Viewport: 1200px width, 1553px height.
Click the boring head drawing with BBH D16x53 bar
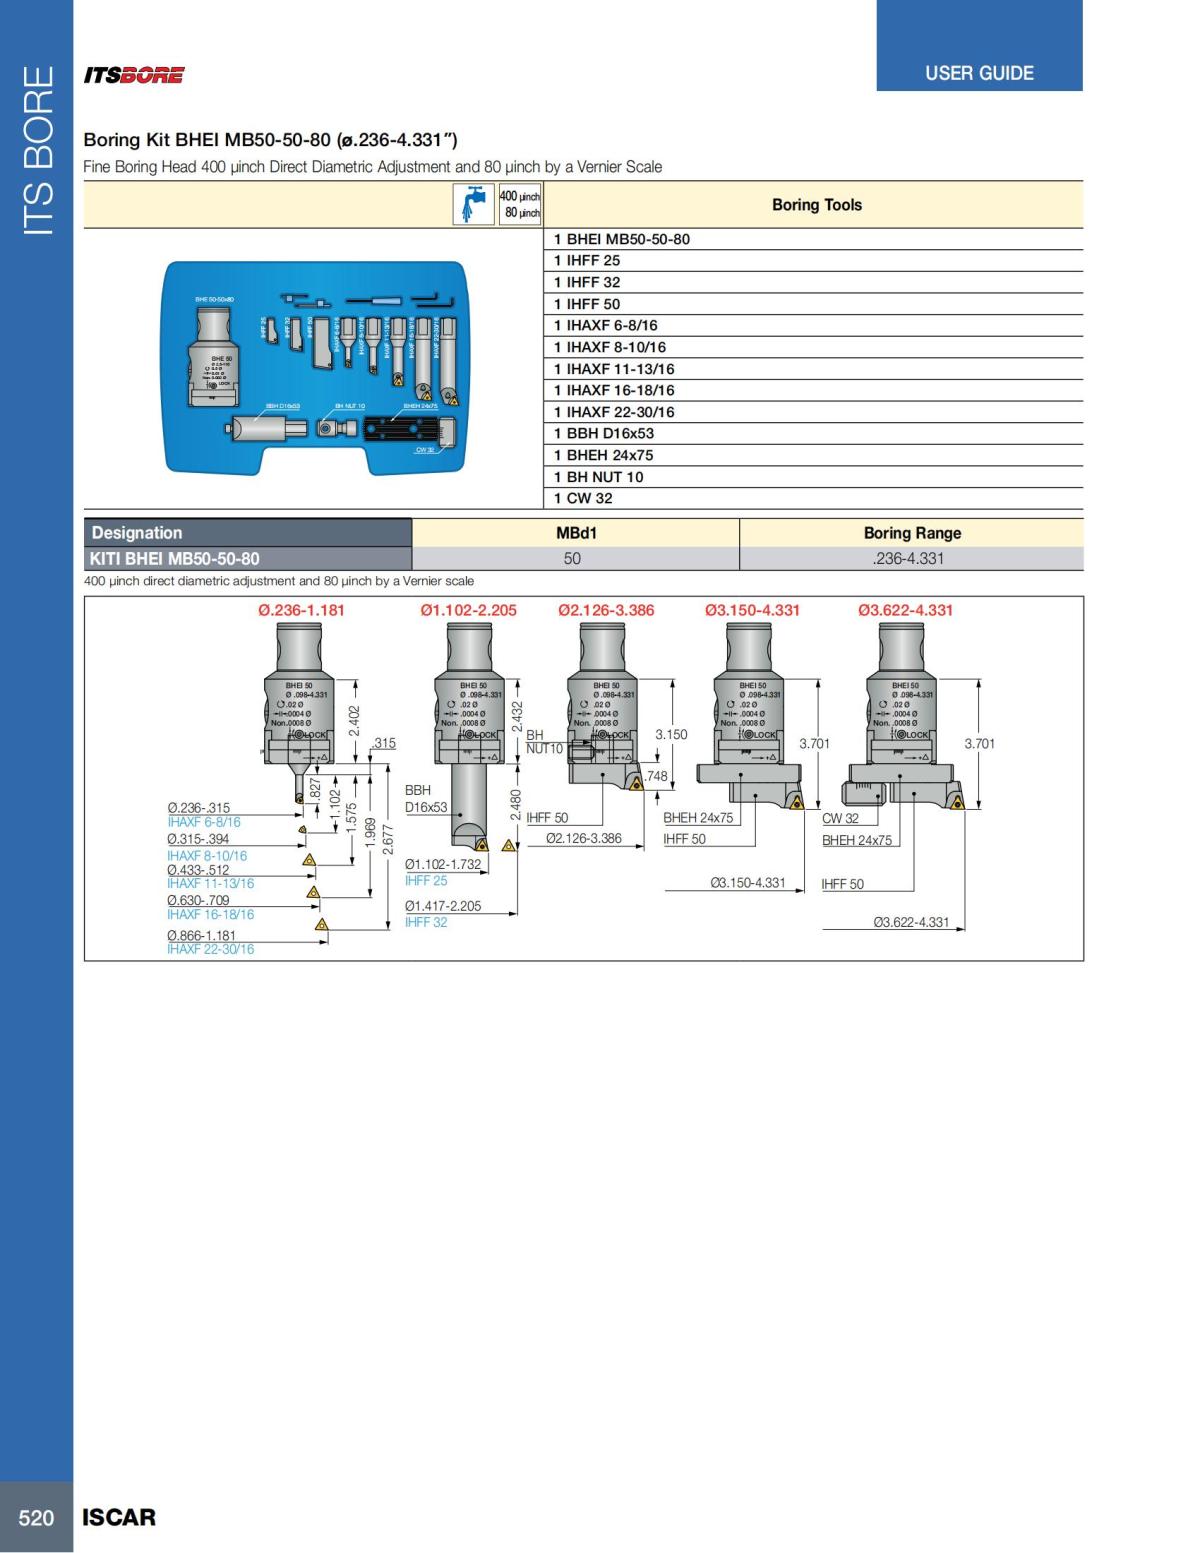tap(468, 738)
